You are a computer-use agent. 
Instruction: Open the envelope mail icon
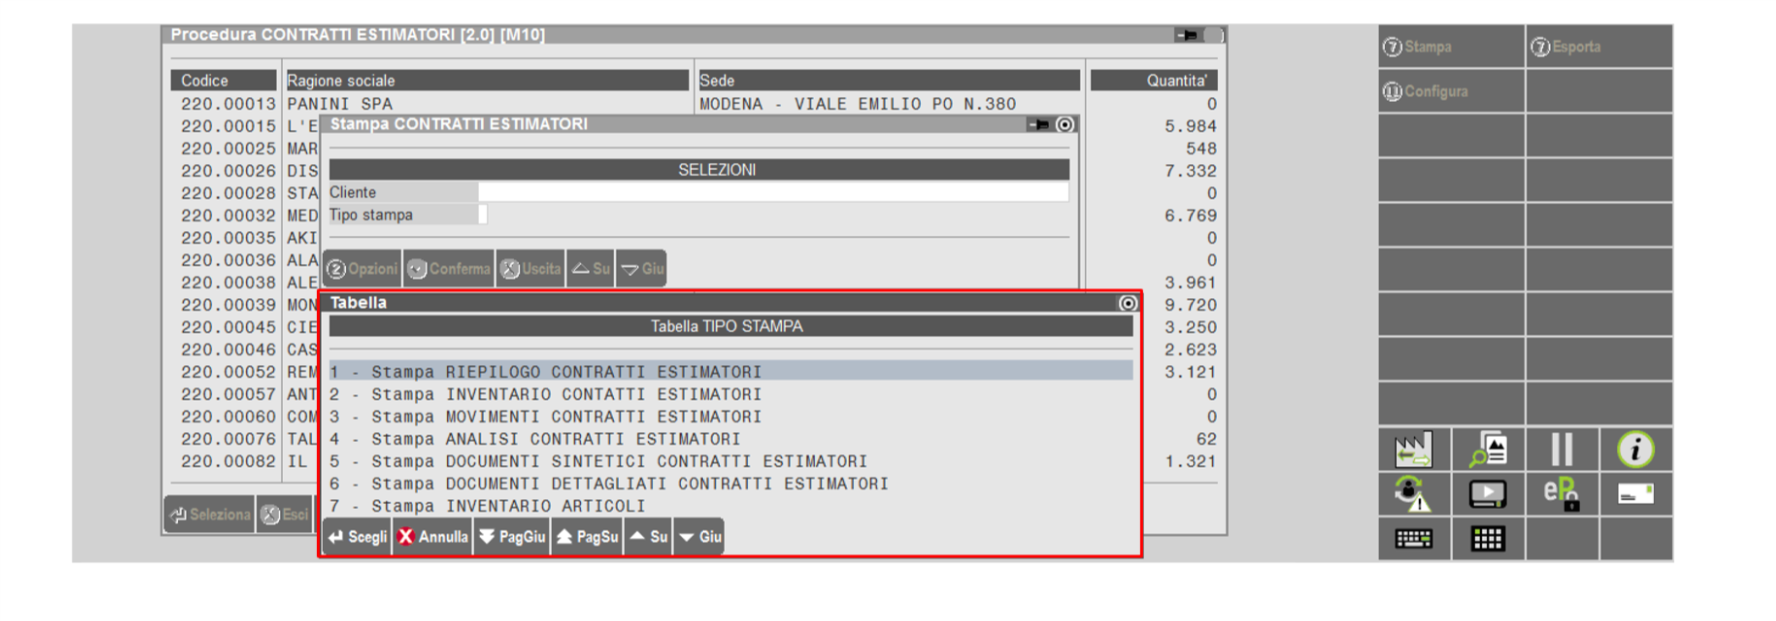pos(1635,494)
